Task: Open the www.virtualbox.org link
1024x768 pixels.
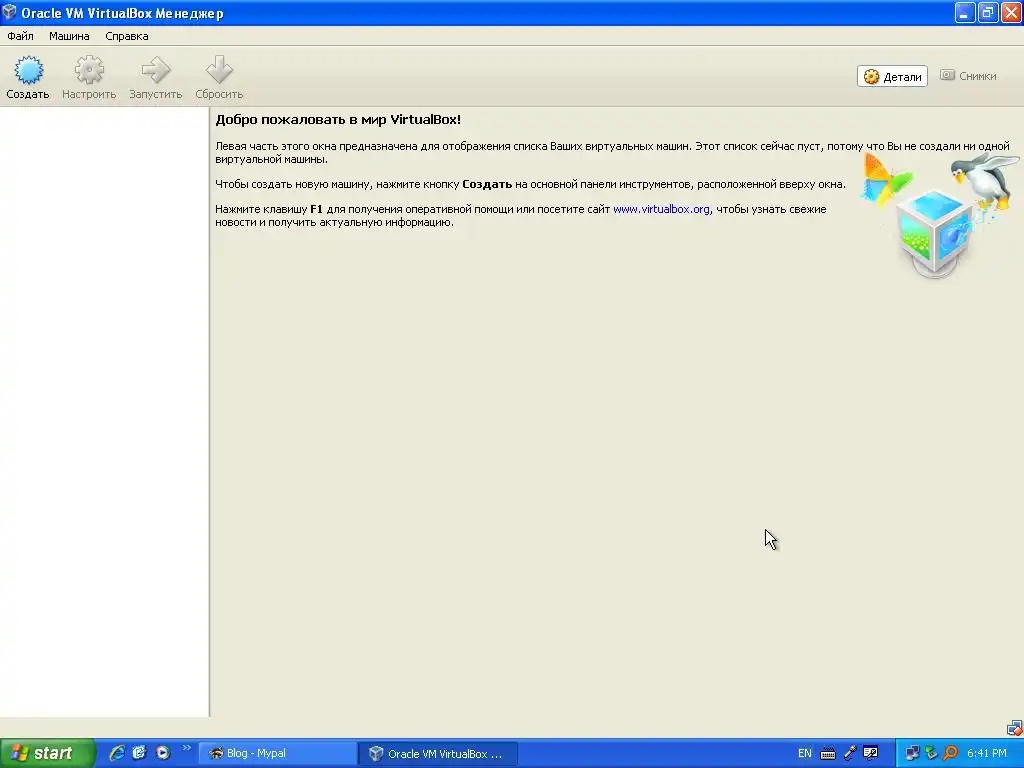Action: pos(661,209)
